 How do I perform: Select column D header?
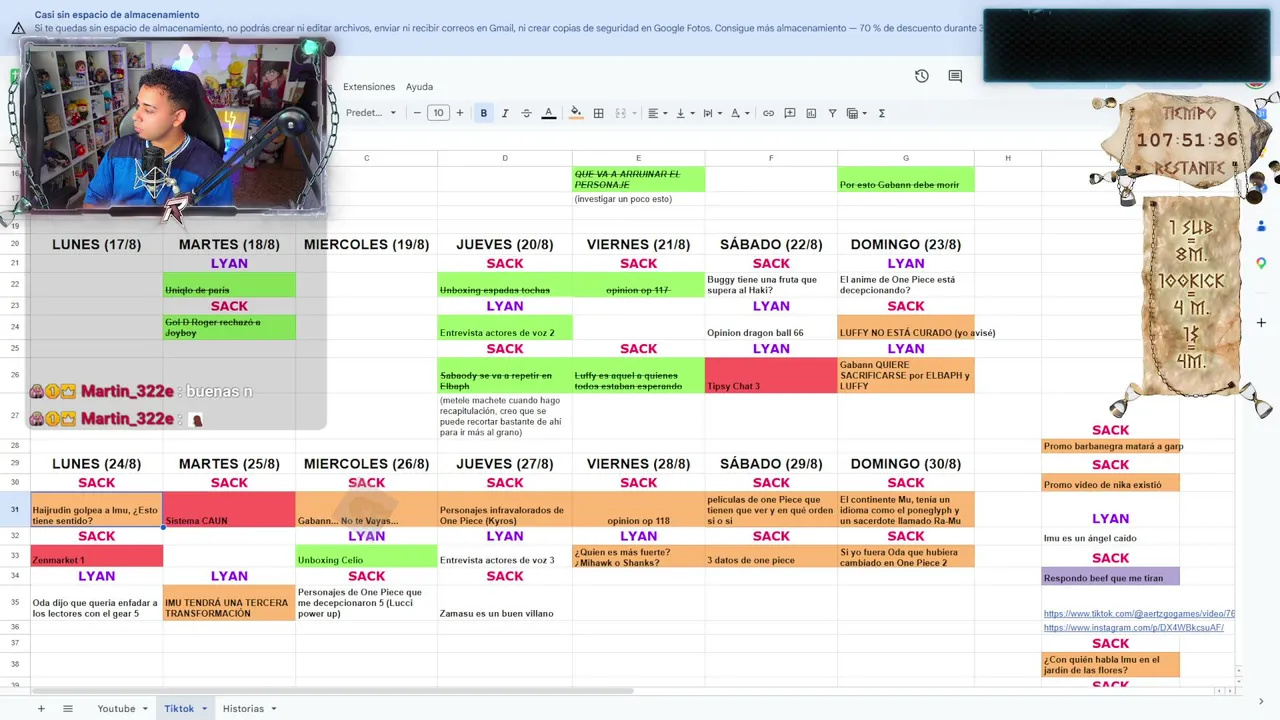pos(505,158)
